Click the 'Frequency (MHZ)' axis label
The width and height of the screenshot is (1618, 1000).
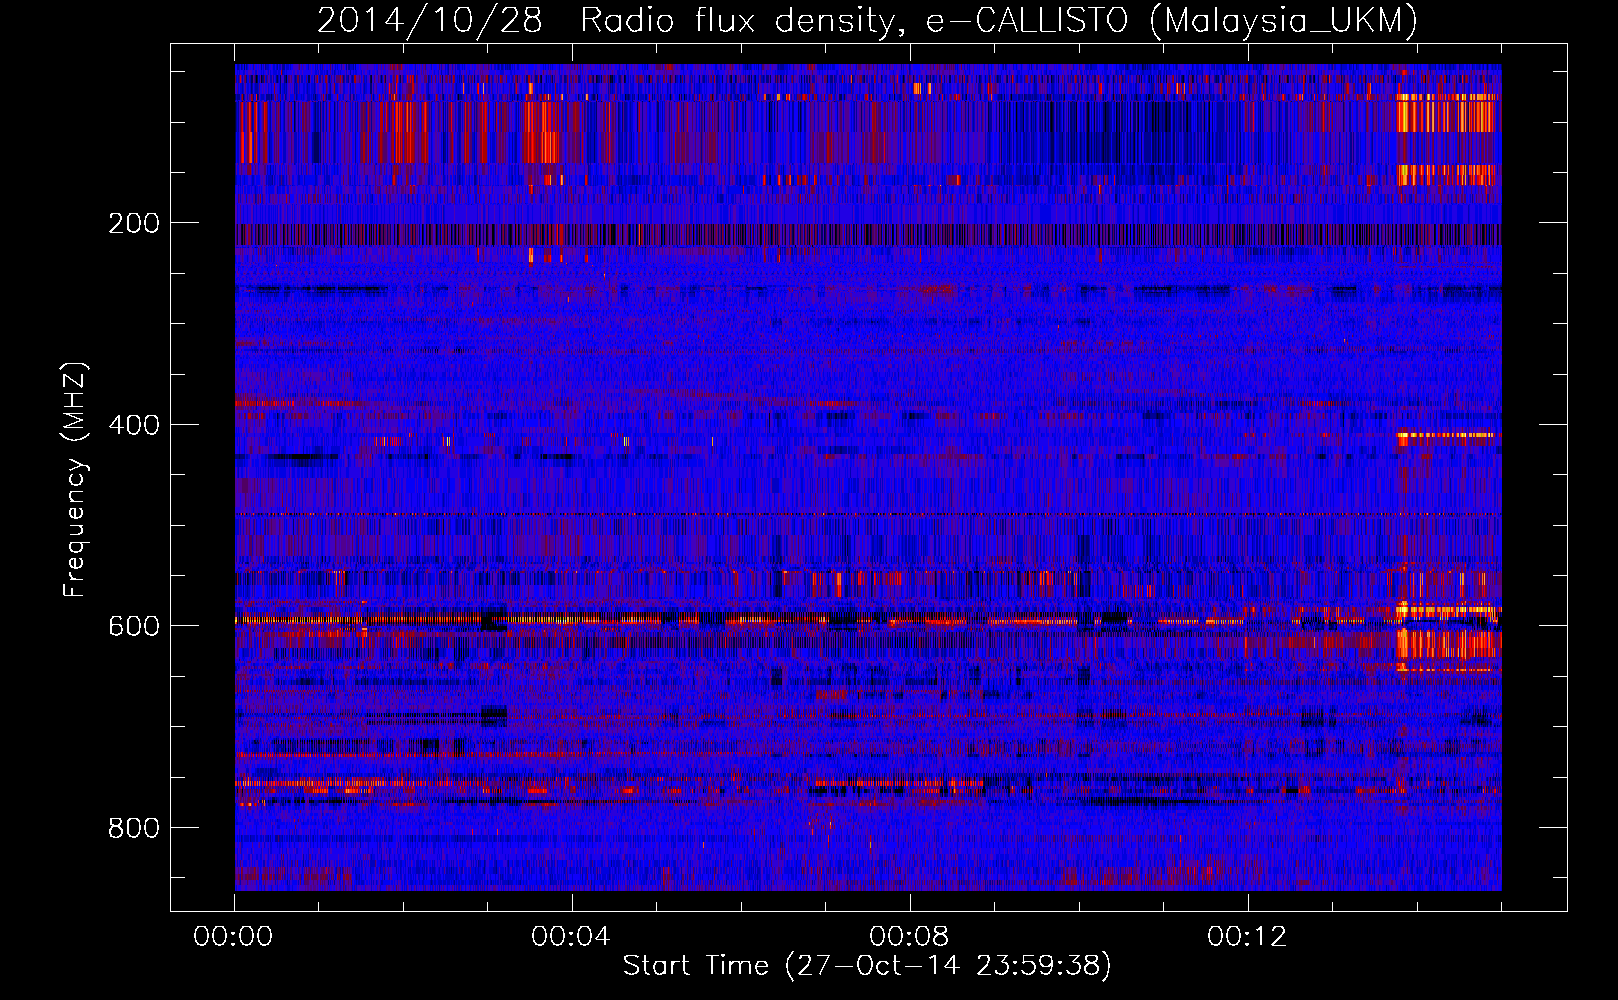coord(75,480)
